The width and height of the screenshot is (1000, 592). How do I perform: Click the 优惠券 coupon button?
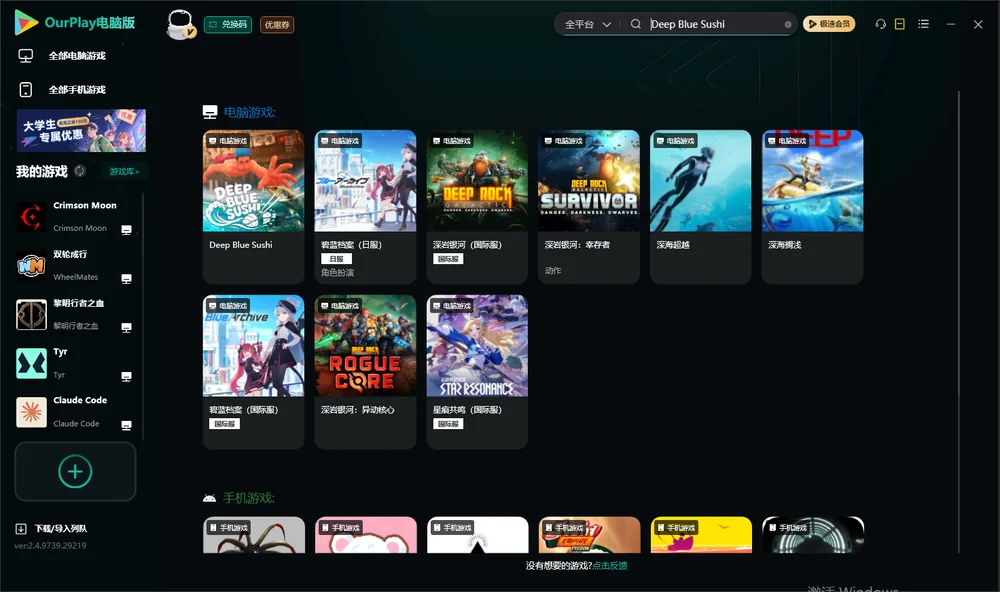click(277, 25)
